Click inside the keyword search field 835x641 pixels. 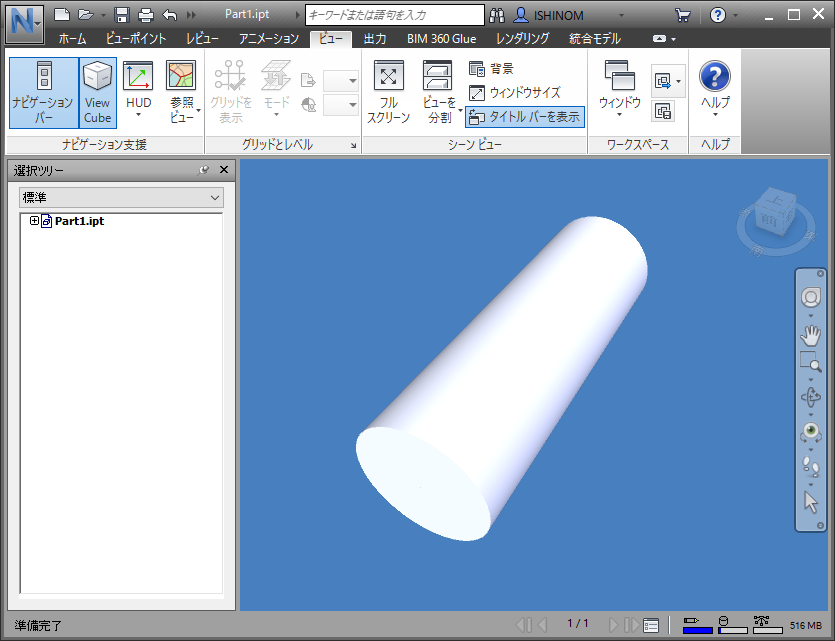click(x=395, y=14)
